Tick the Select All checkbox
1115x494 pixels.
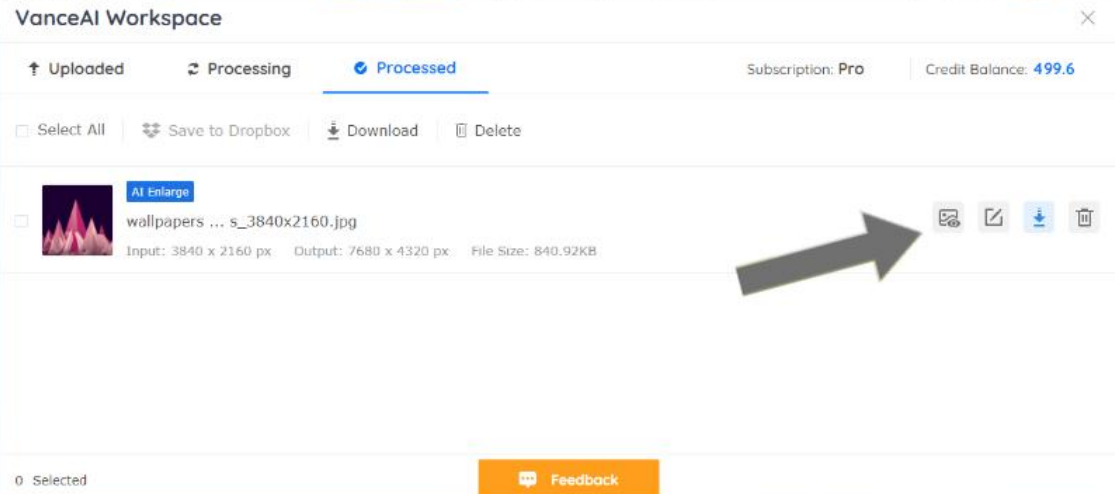coord(22,131)
